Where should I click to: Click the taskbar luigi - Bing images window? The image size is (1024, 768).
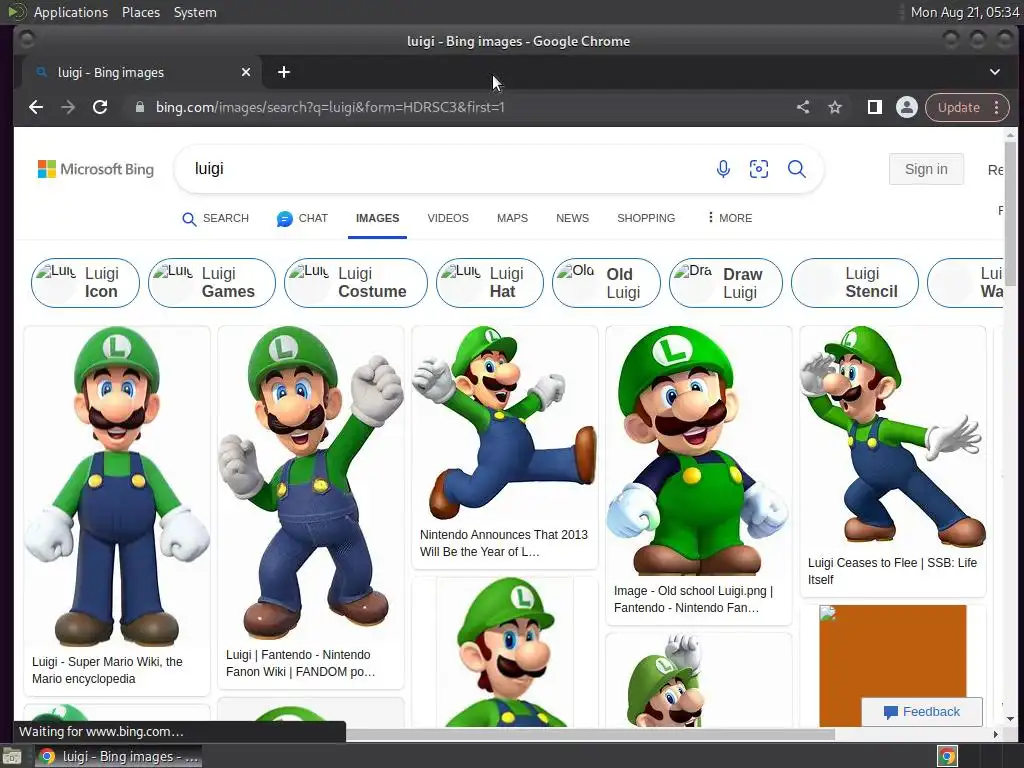click(x=118, y=756)
